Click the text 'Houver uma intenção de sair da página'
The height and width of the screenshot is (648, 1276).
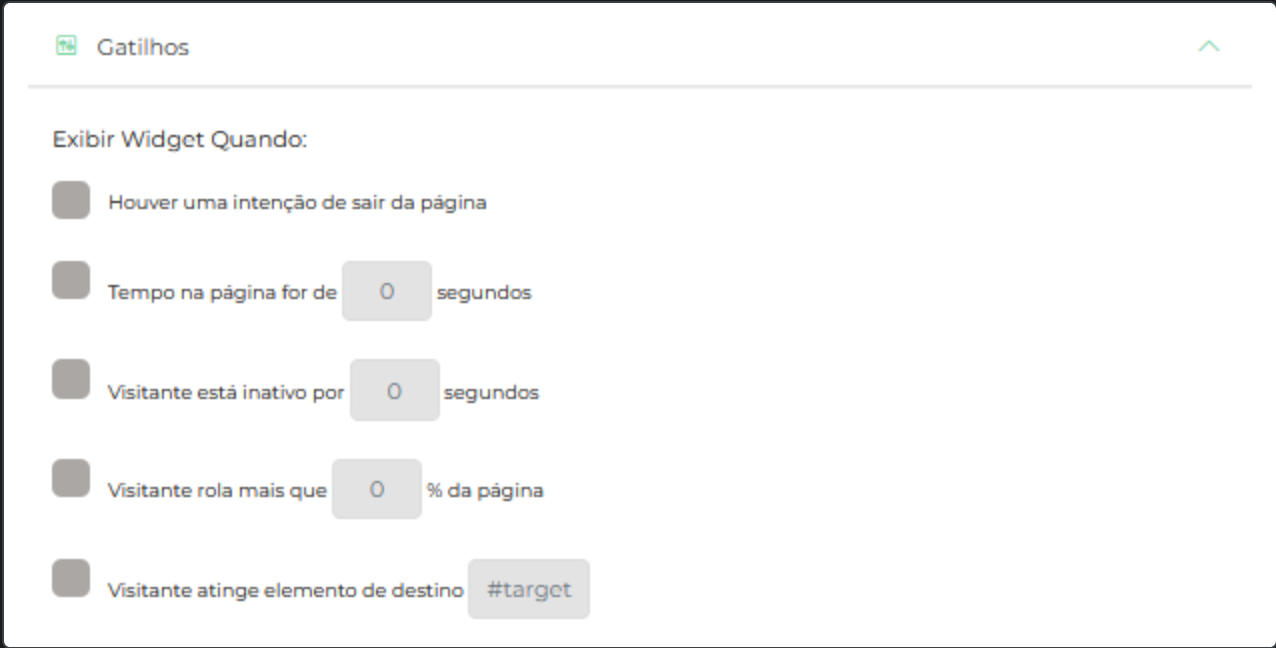click(296, 201)
